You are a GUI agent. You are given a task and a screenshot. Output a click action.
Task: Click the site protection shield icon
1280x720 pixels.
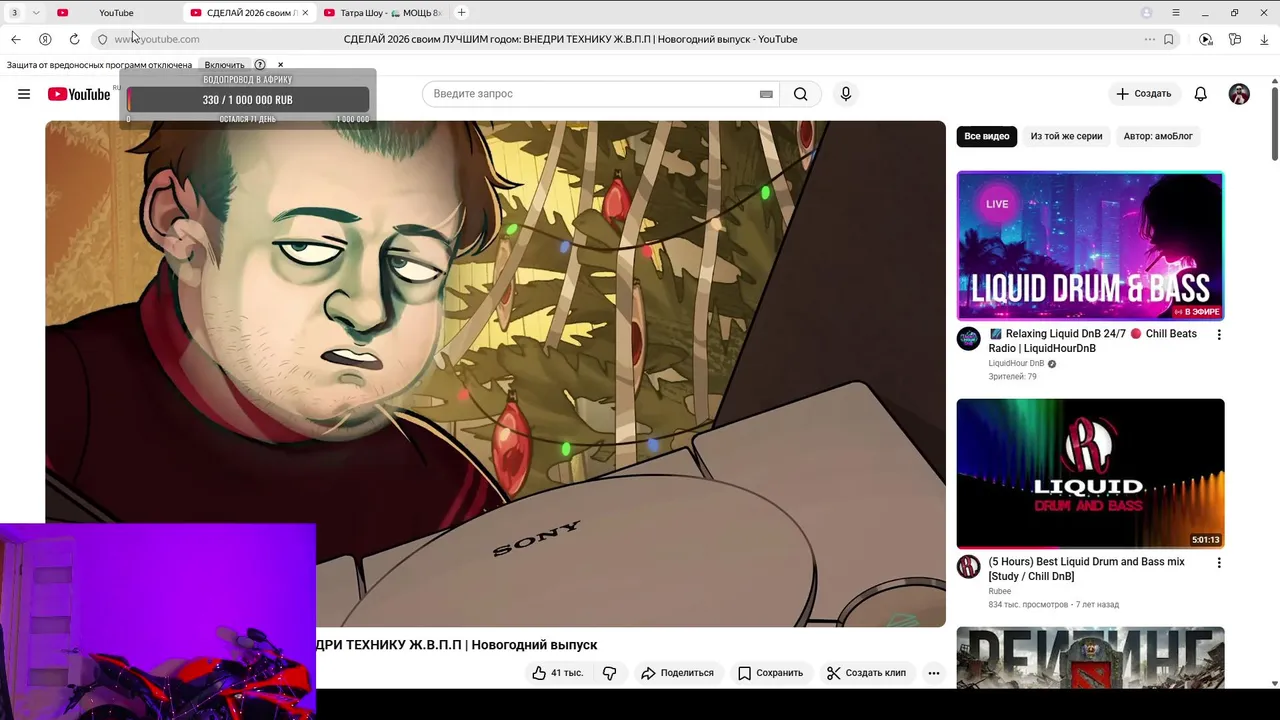coord(102,39)
